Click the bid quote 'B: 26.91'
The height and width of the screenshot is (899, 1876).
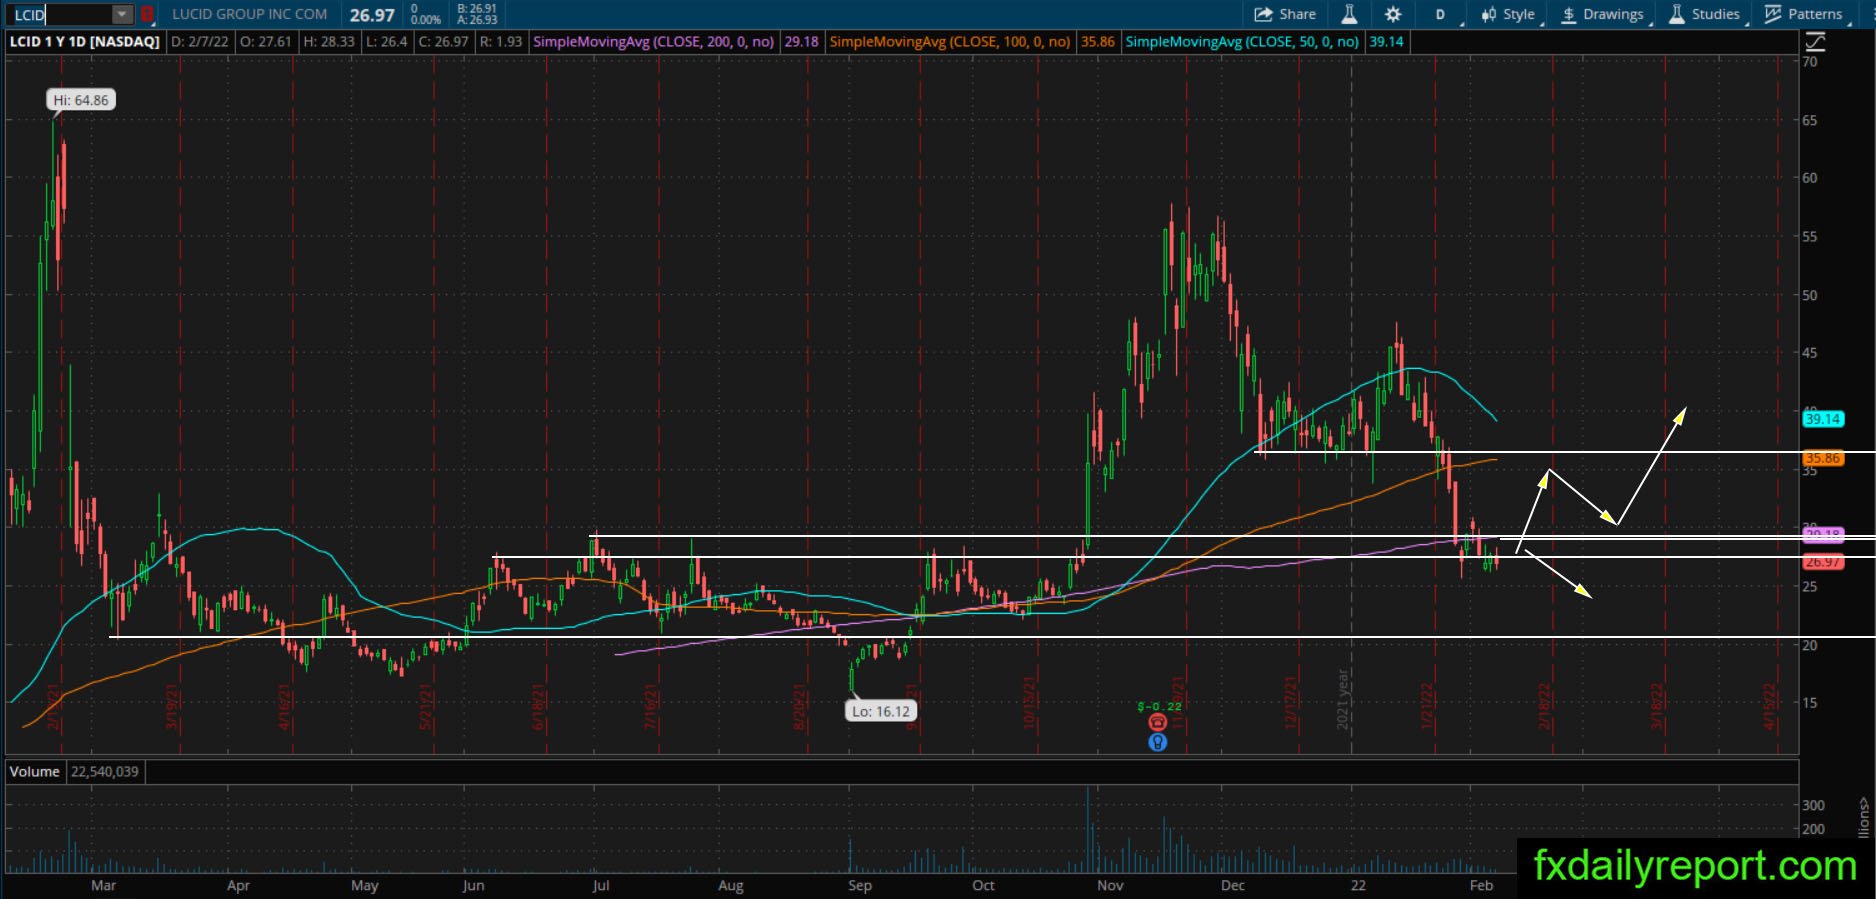tap(477, 9)
